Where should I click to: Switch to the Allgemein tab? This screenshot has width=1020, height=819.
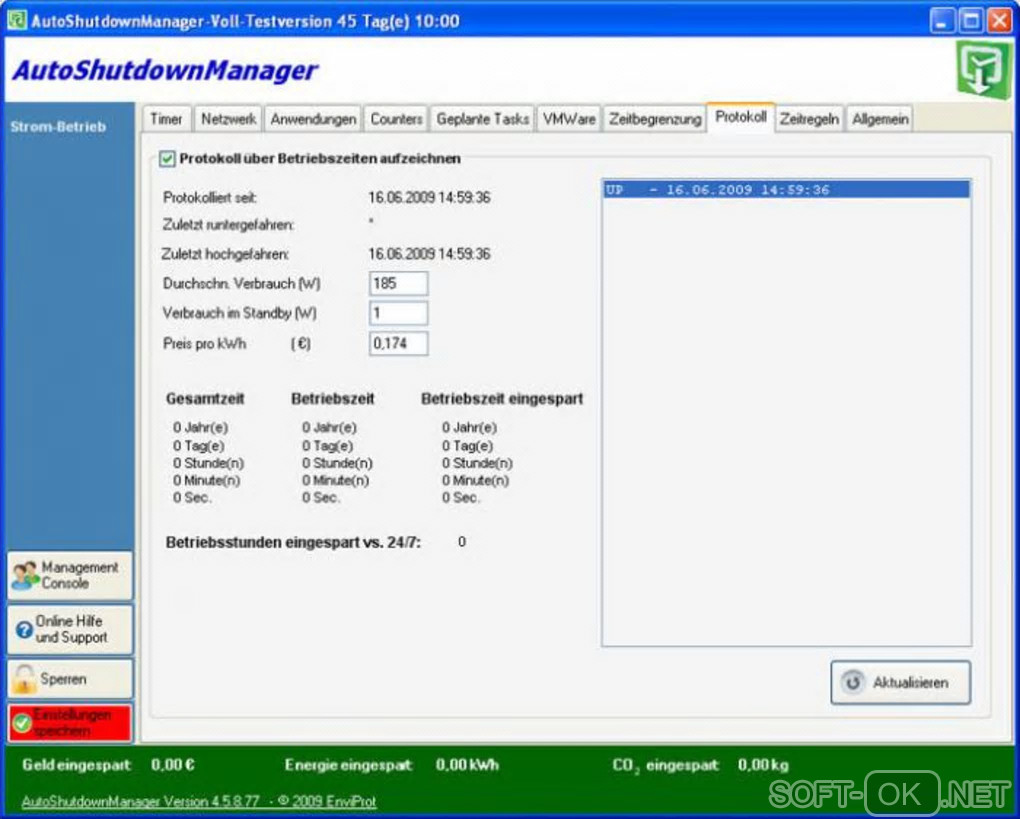pyautogui.click(x=879, y=119)
